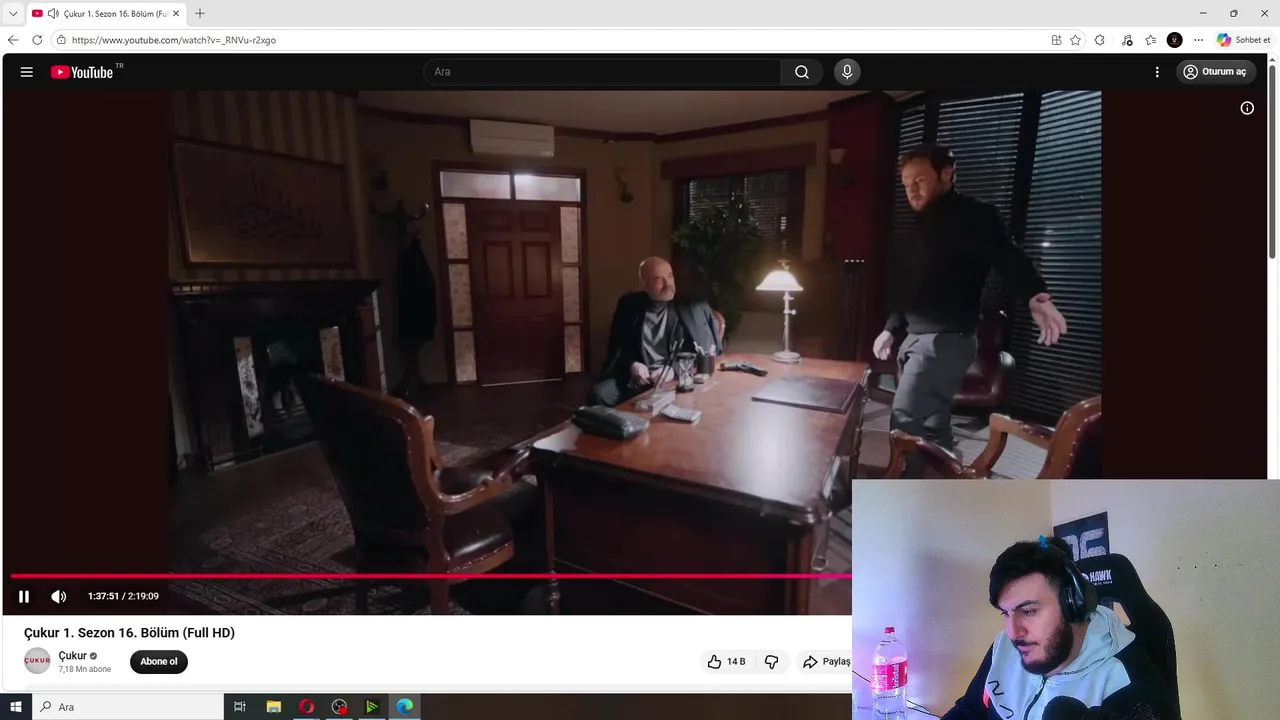Reload the page with refresh icon

[37, 40]
